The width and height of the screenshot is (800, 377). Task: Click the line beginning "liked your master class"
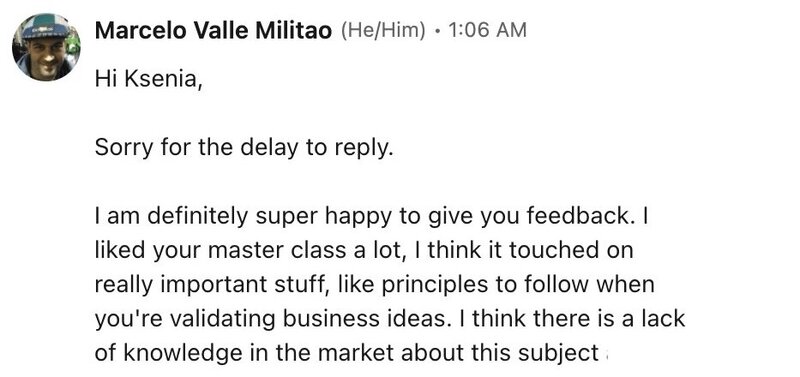tap(364, 250)
